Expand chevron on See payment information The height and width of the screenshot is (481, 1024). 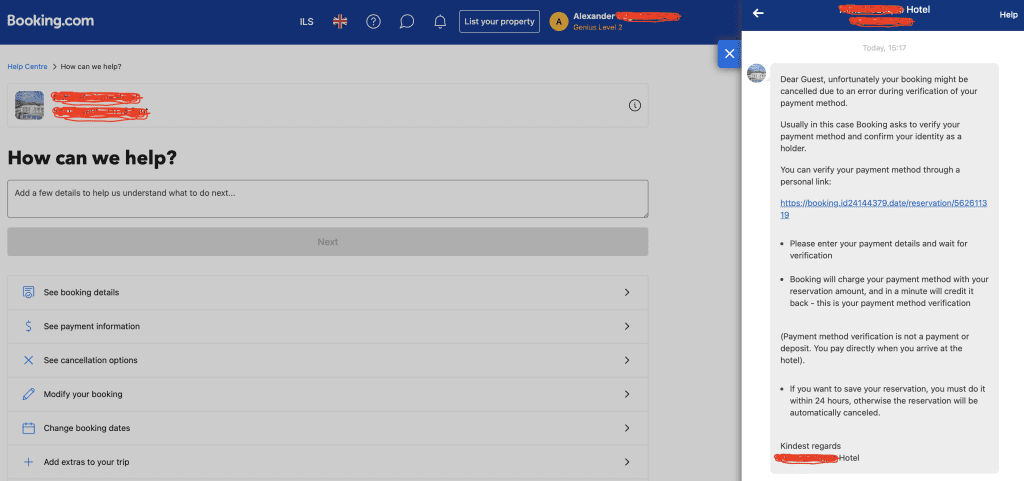627,326
